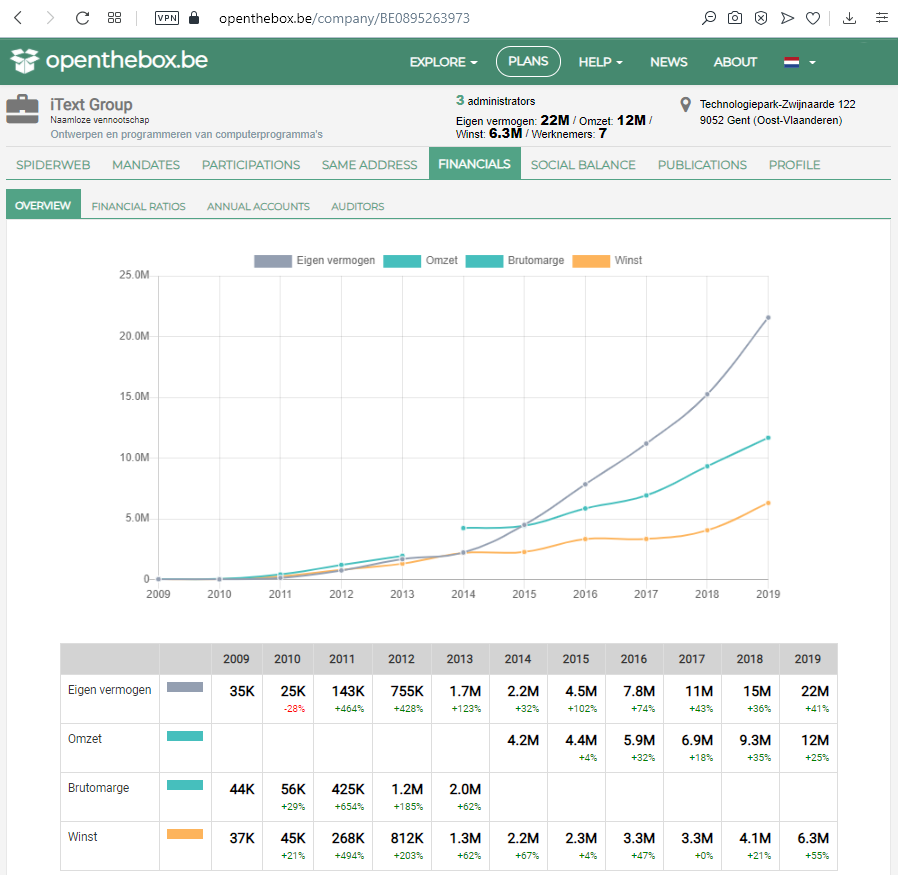Open the EXPLORE dropdown menu
The width and height of the screenshot is (898, 875).
point(443,62)
